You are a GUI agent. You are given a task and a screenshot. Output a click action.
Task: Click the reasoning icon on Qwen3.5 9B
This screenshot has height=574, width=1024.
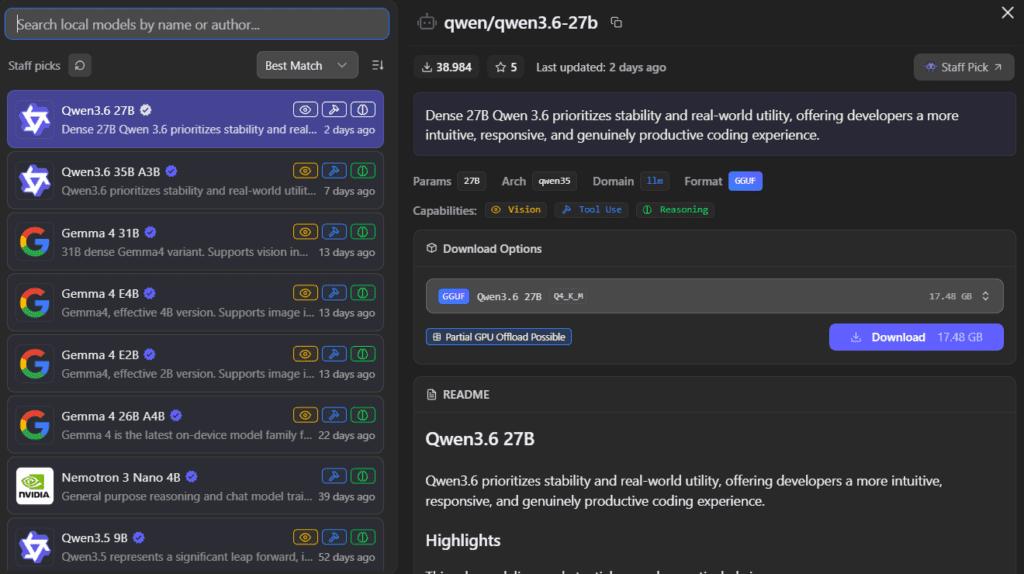(x=362, y=537)
